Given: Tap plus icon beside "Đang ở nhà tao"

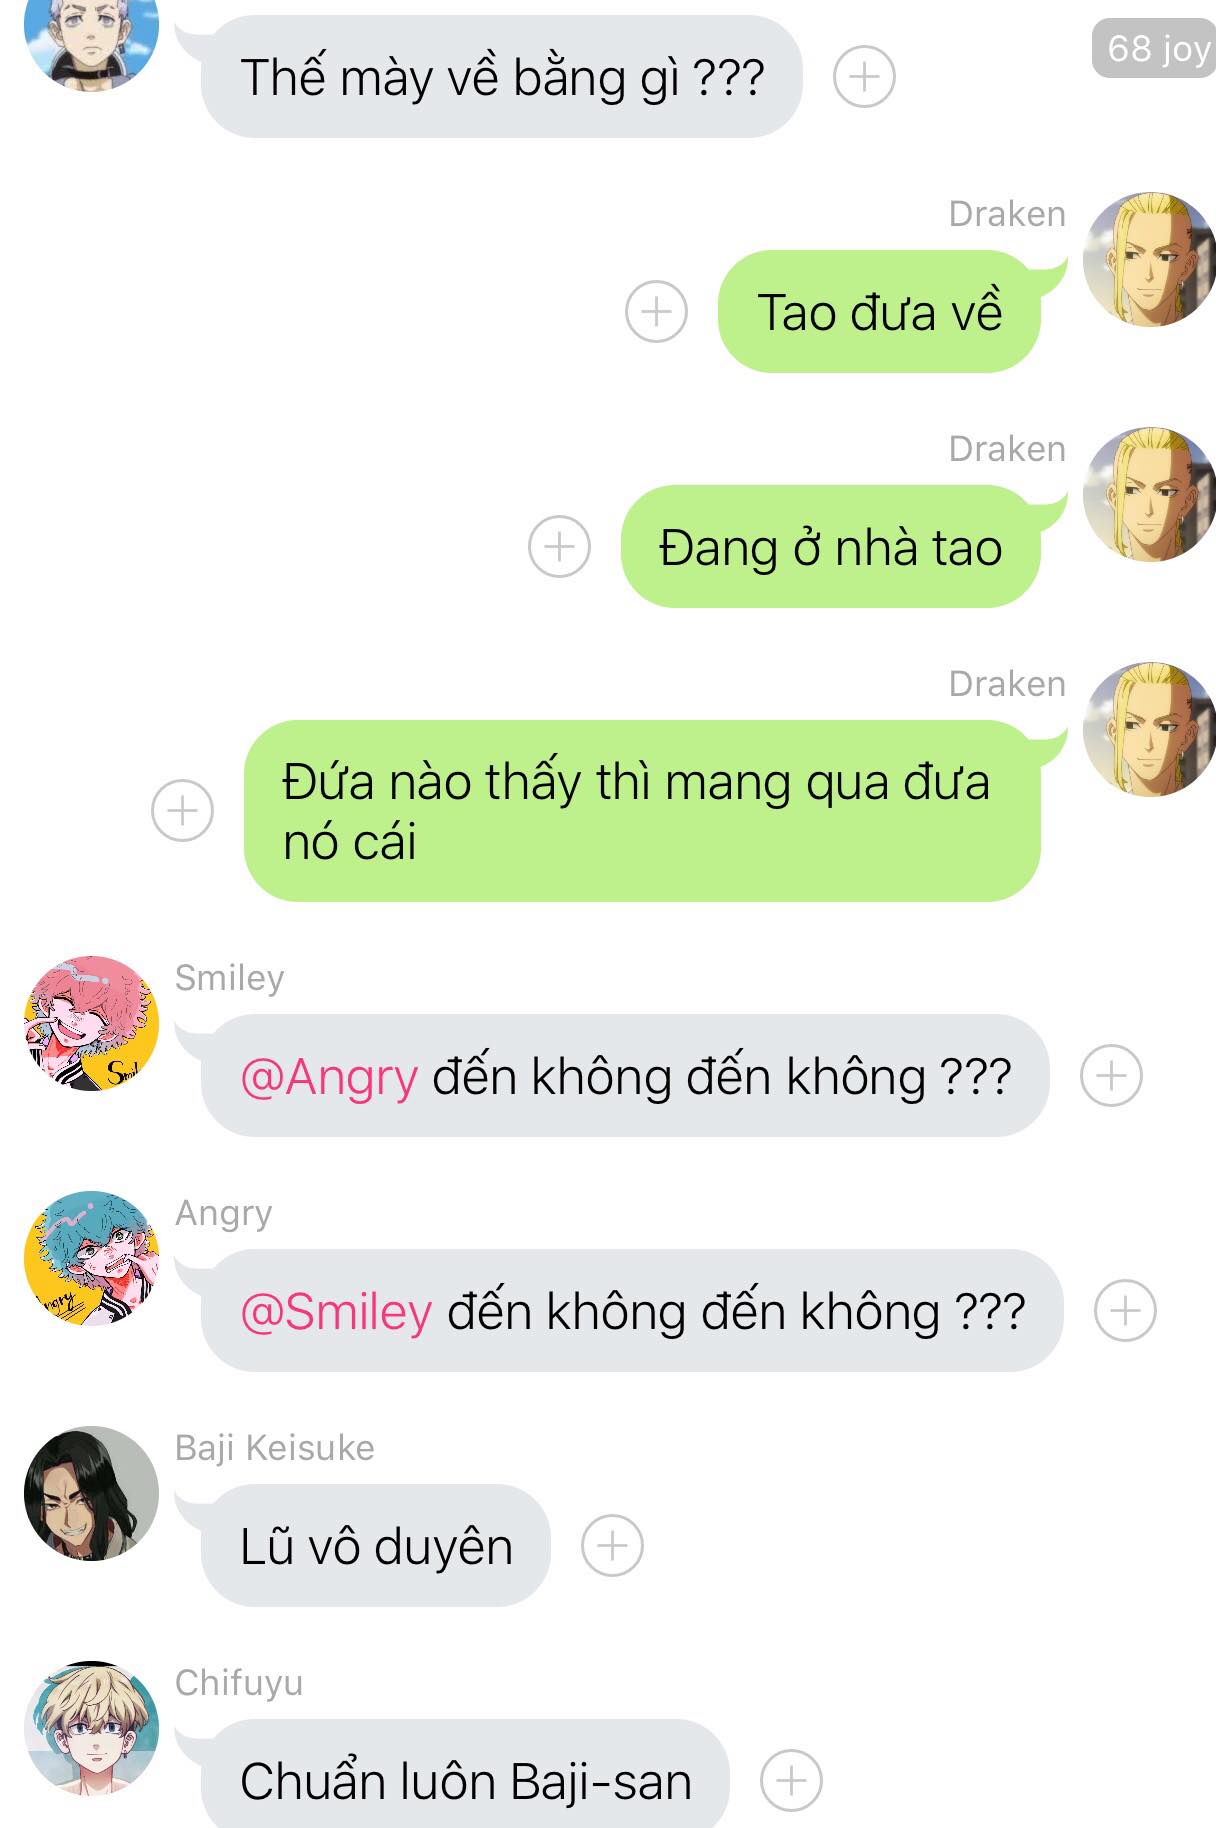Looking at the screenshot, I should [x=559, y=547].
